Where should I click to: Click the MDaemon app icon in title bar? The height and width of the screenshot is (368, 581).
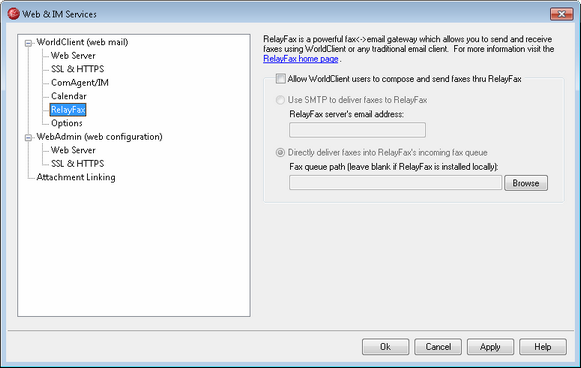tap(13, 14)
